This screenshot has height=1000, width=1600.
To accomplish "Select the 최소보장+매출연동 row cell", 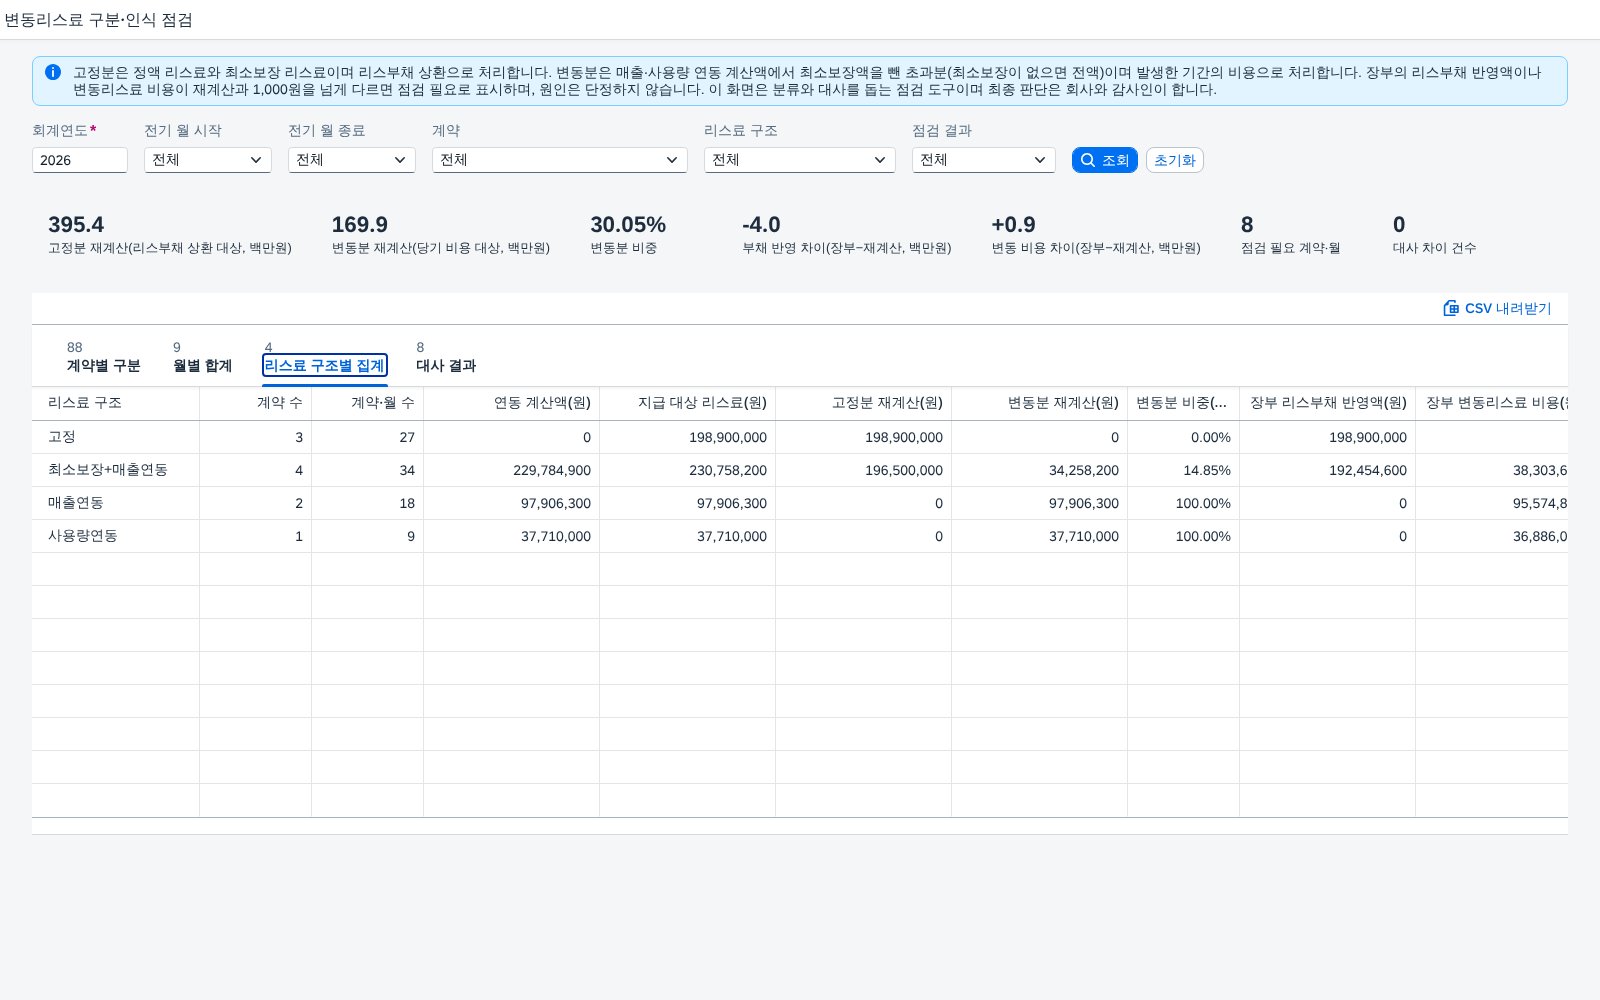I will [x=116, y=470].
